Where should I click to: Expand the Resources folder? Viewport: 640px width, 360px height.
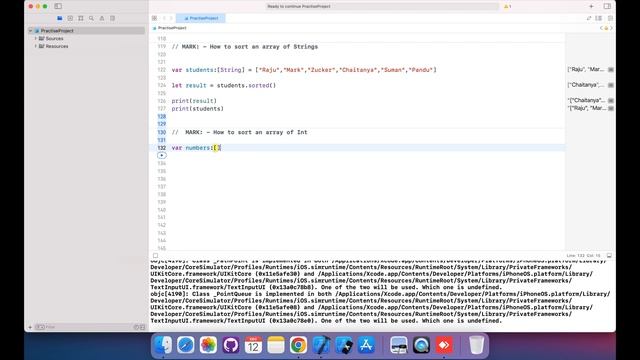click(36, 46)
